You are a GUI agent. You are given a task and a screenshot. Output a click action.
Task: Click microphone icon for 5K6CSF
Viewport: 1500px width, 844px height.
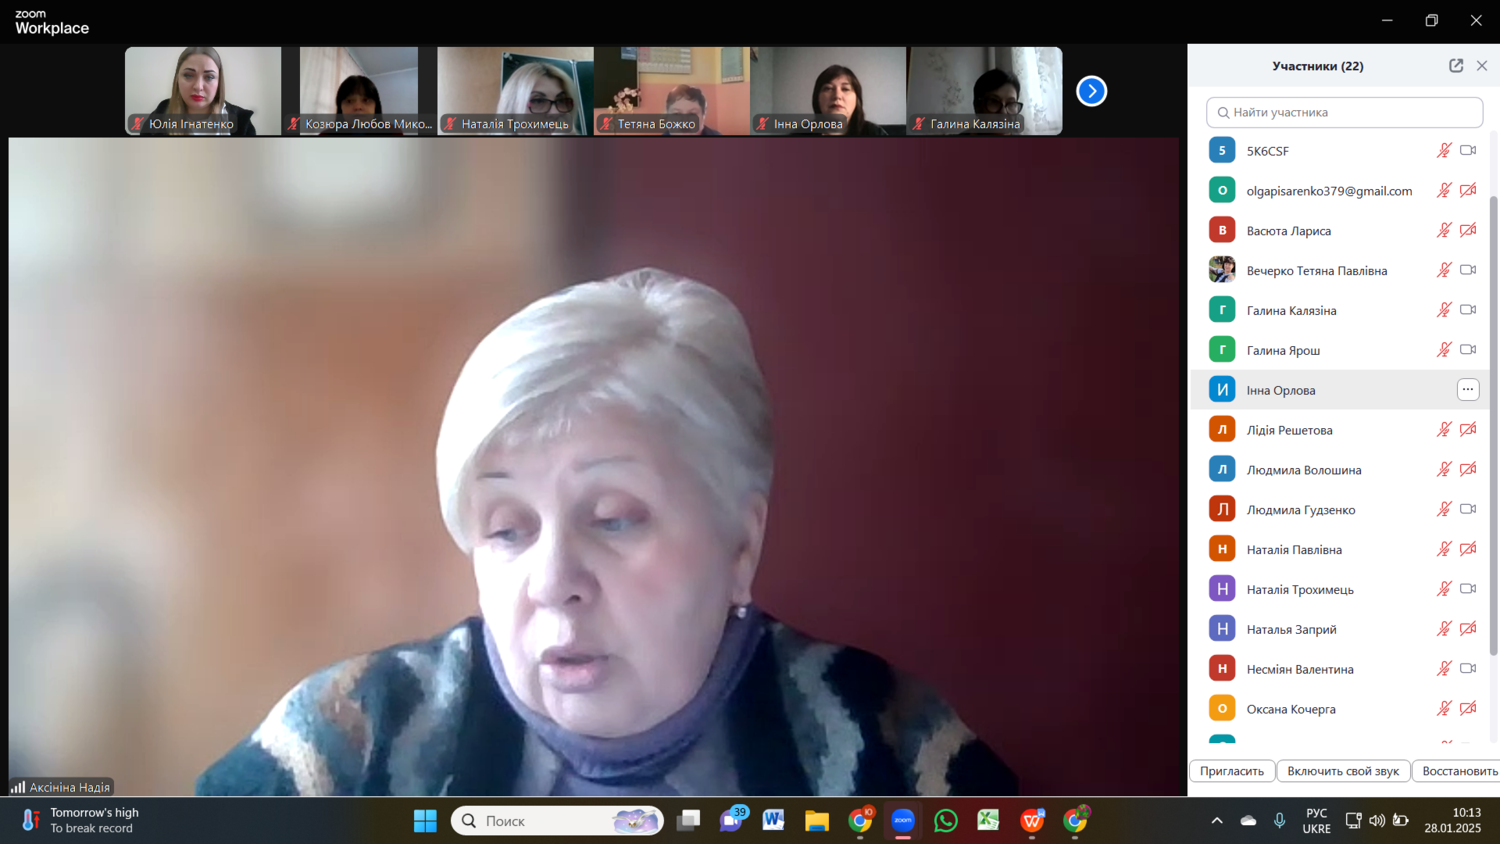tap(1444, 151)
